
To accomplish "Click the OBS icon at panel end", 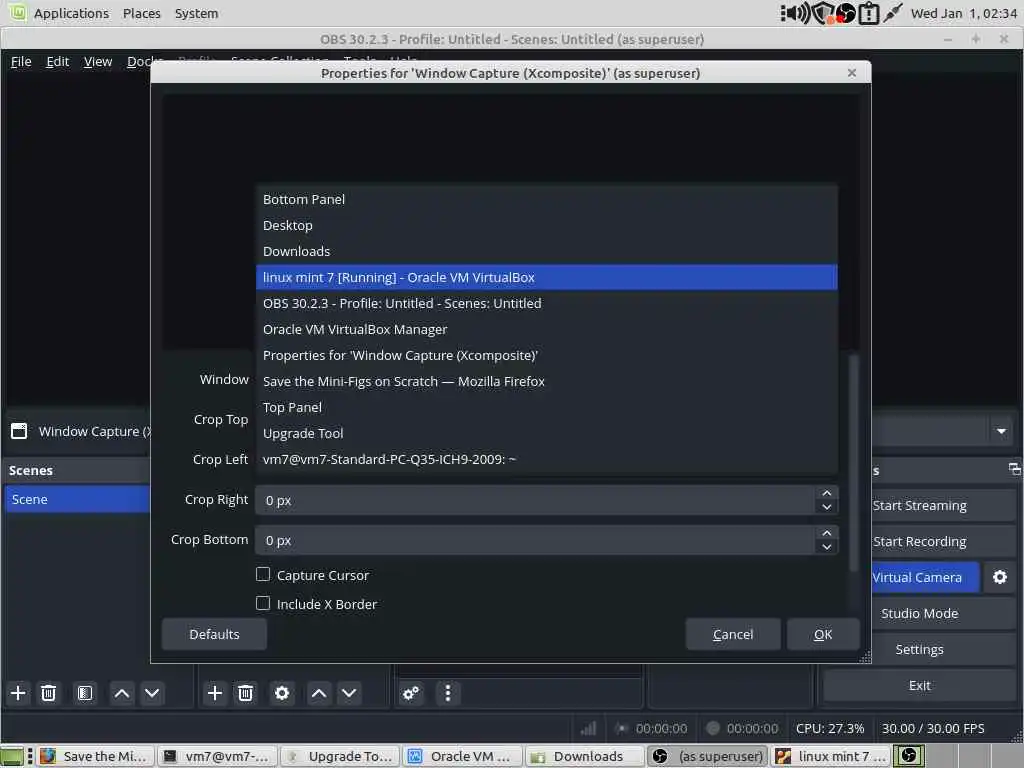I will point(908,756).
